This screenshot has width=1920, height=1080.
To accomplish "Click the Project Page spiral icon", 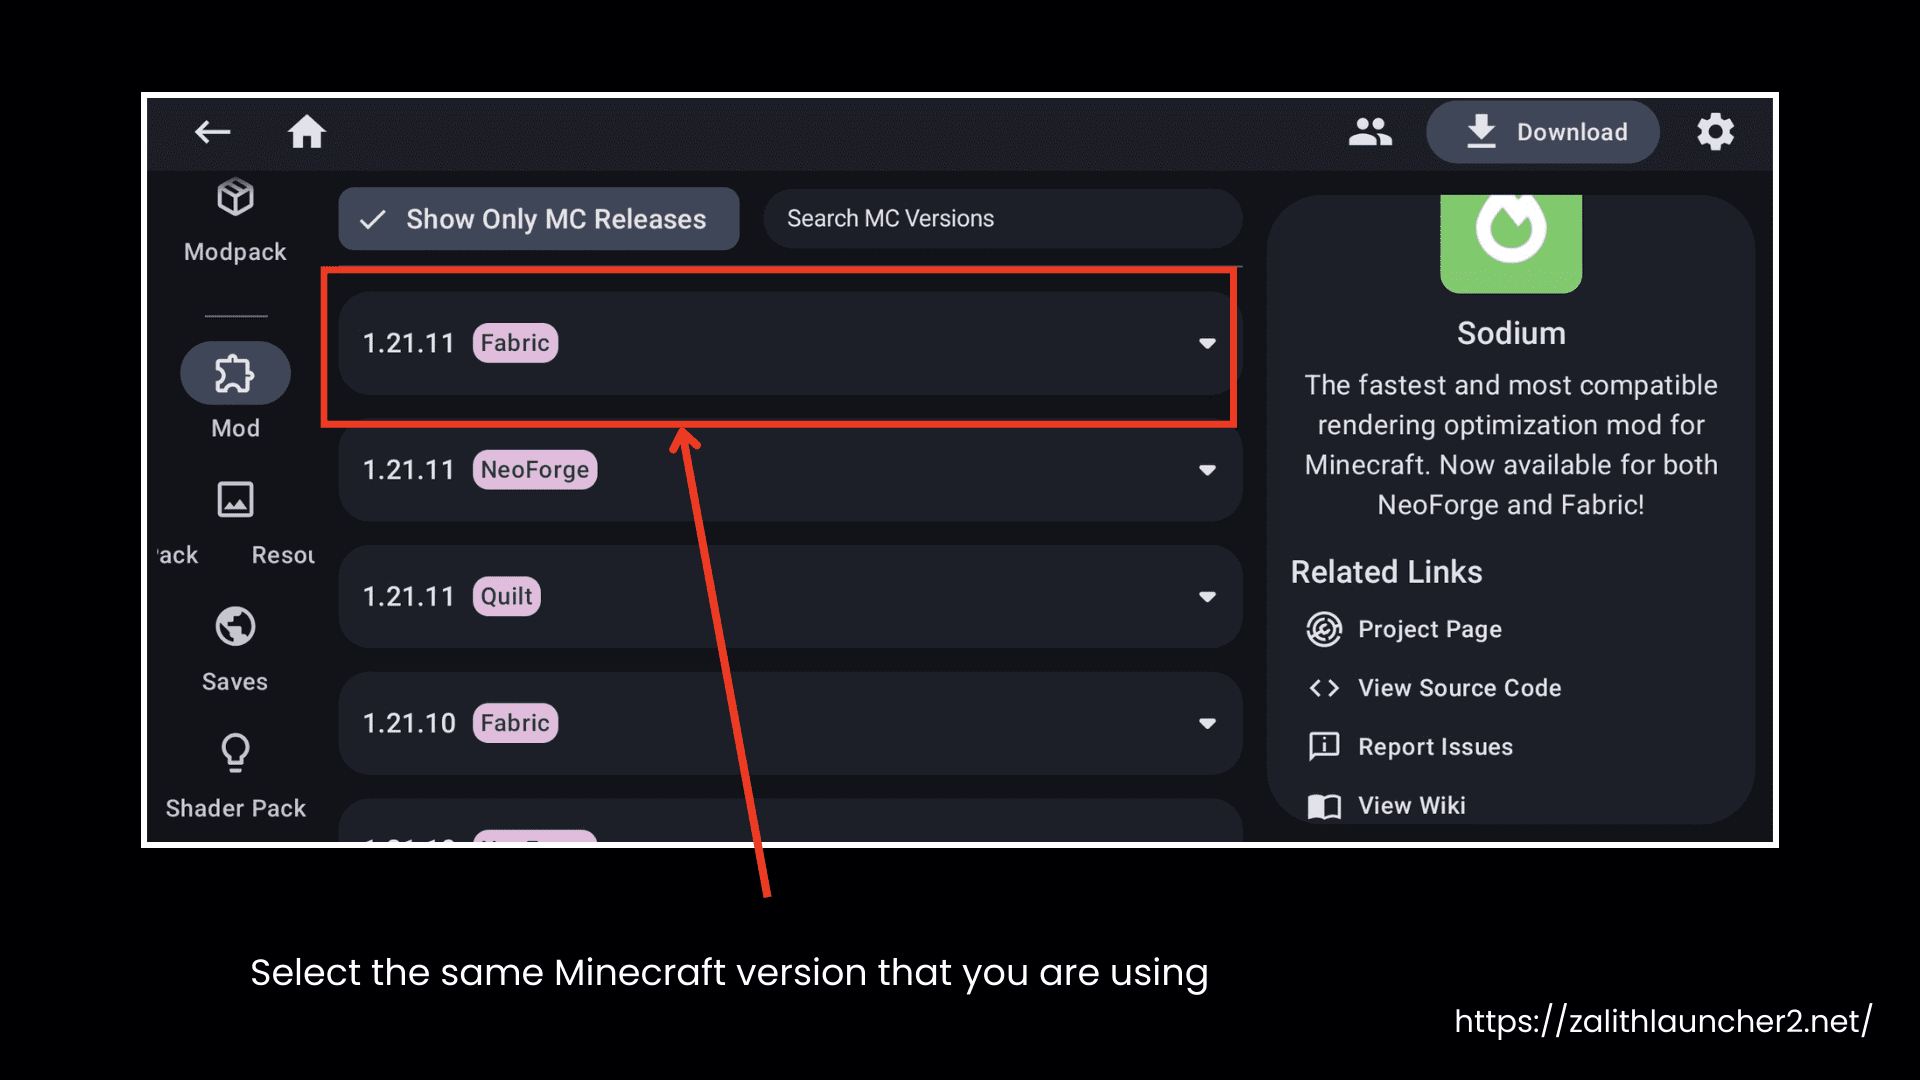I will coord(1324,630).
